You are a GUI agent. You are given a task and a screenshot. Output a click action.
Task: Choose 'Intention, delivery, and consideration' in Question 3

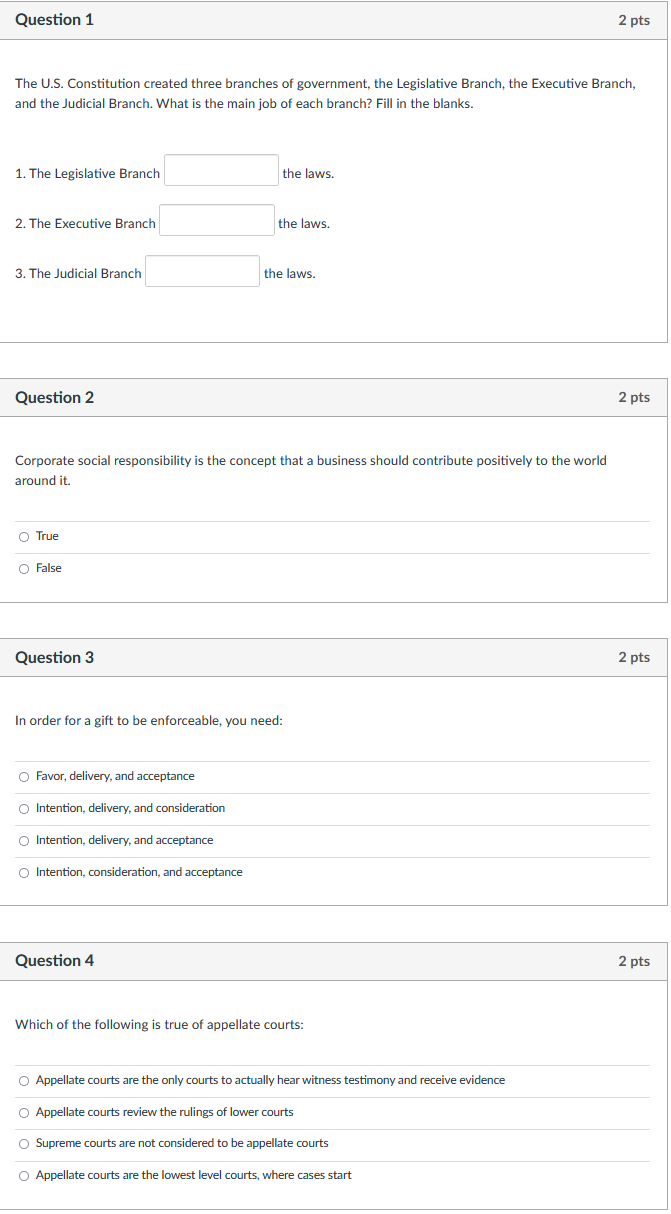[x=23, y=808]
